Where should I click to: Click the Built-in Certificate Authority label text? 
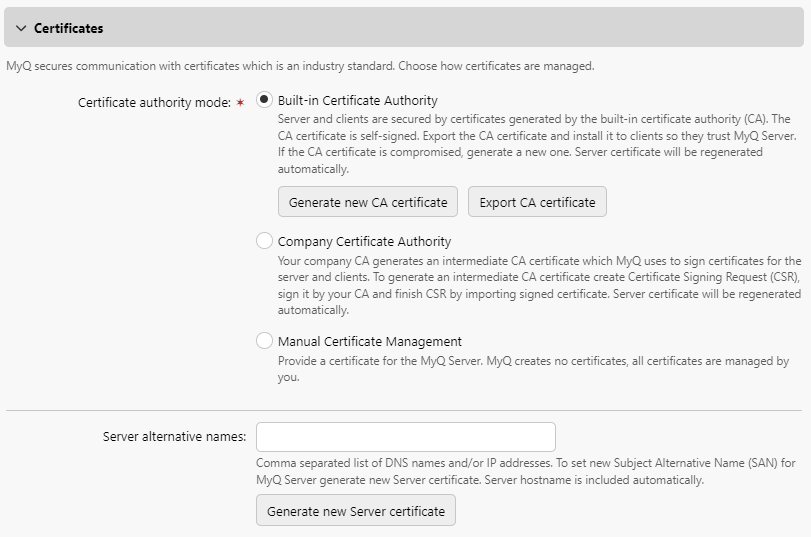pos(357,101)
